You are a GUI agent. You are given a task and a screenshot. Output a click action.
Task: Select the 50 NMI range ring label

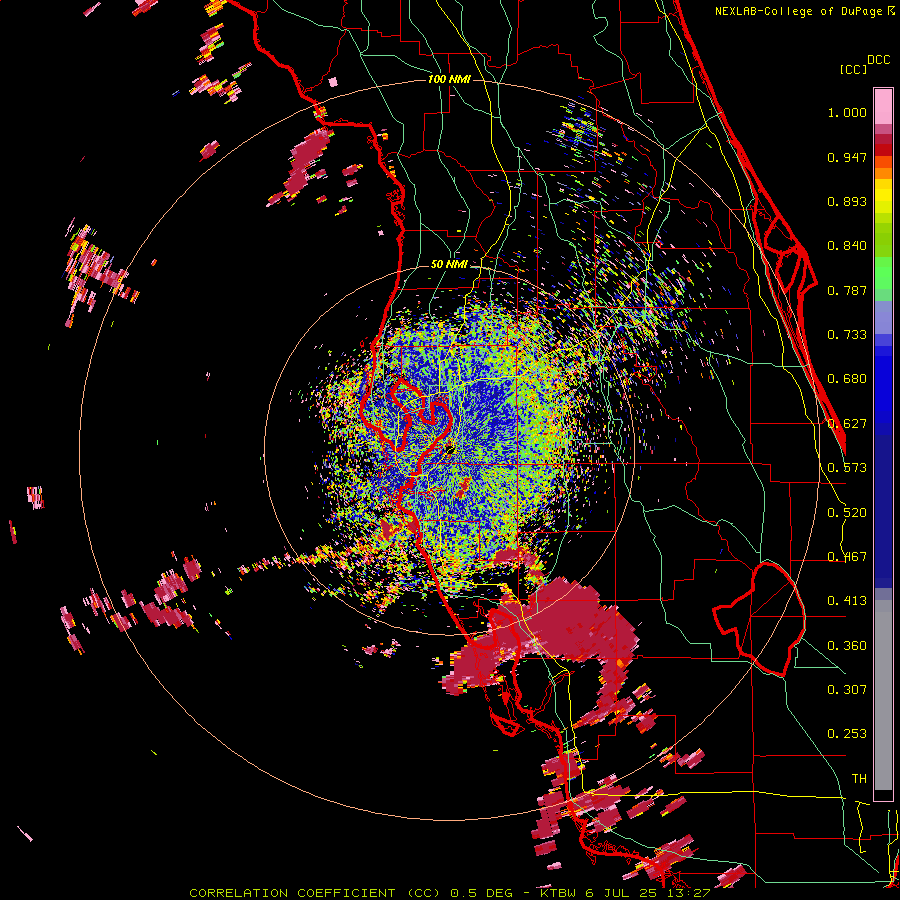click(x=449, y=264)
